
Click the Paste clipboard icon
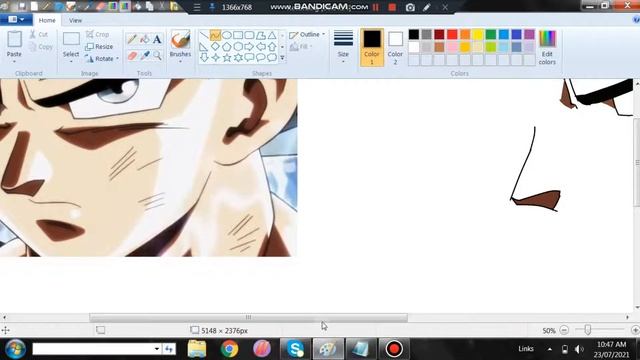point(14,39)
